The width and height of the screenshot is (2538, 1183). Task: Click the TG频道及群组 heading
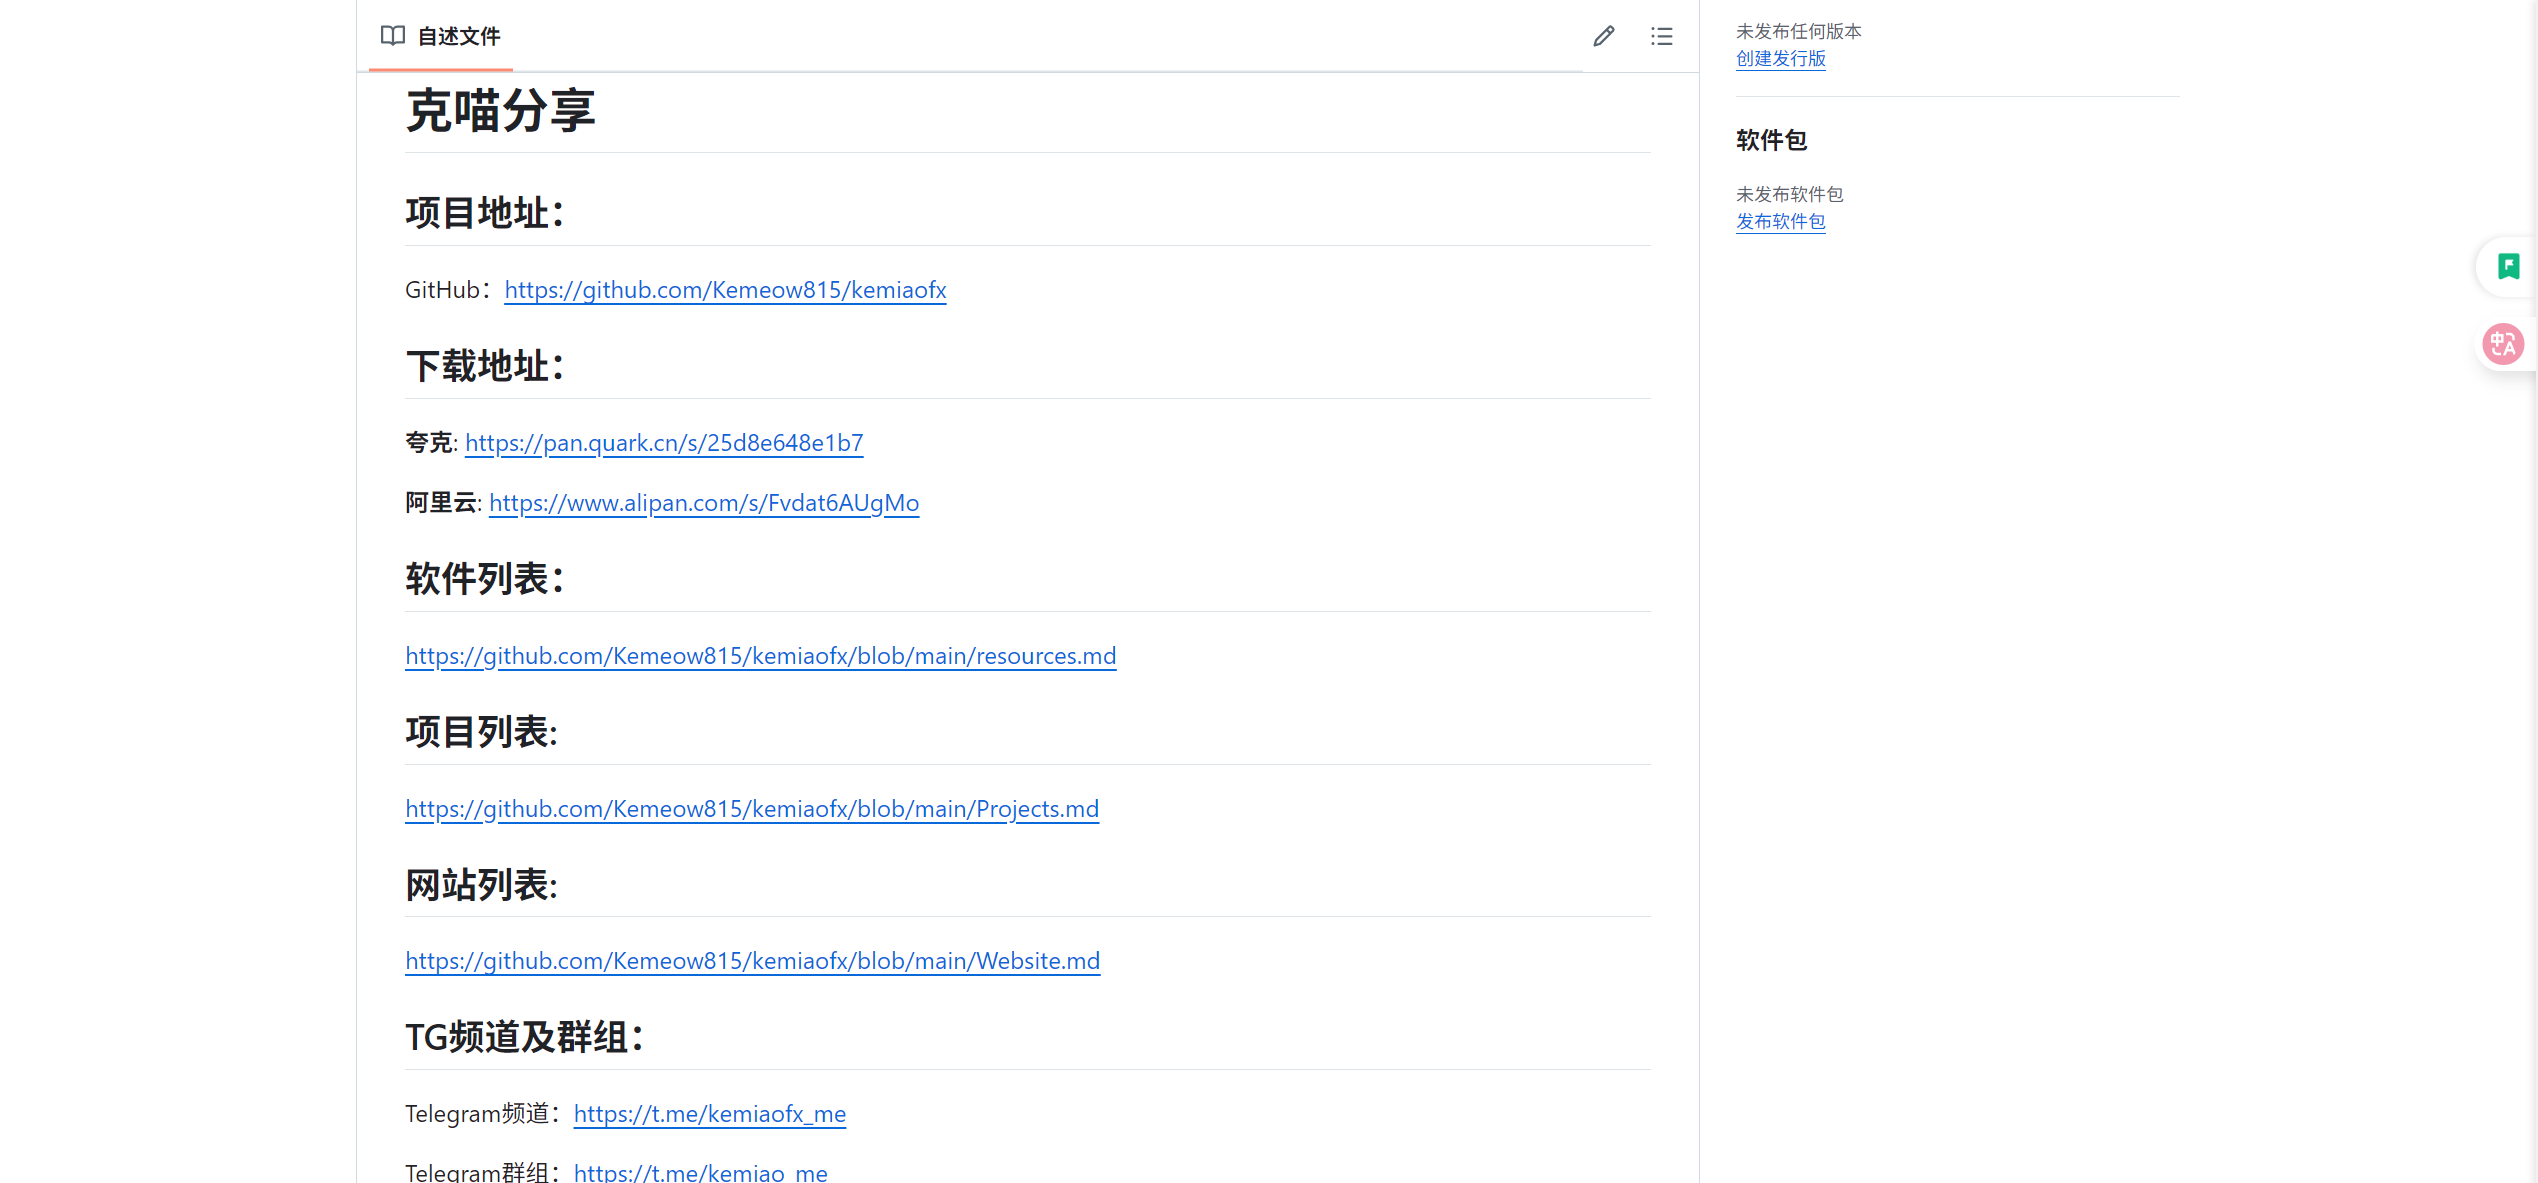[525, 1037]
